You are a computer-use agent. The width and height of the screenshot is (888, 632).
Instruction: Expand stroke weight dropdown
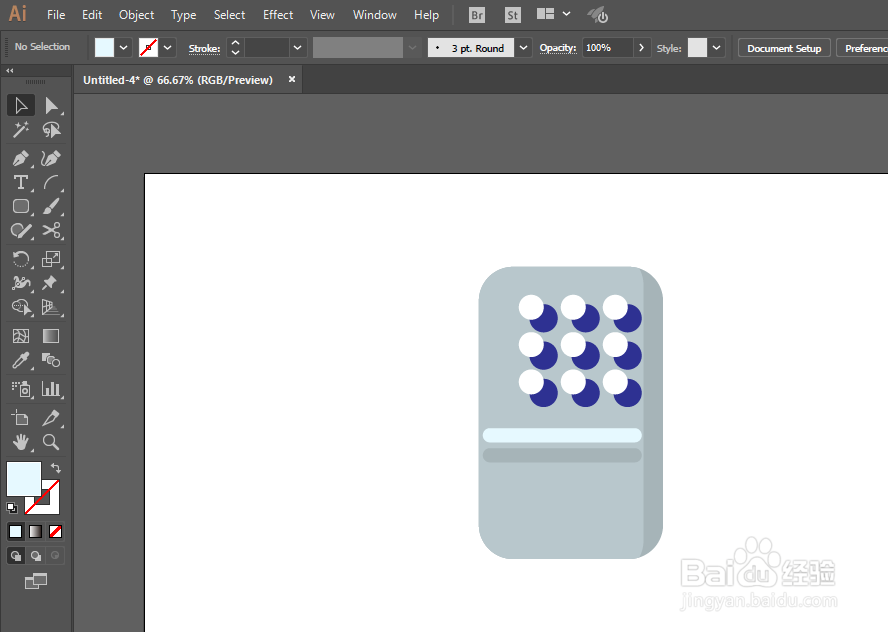point(297,48)
